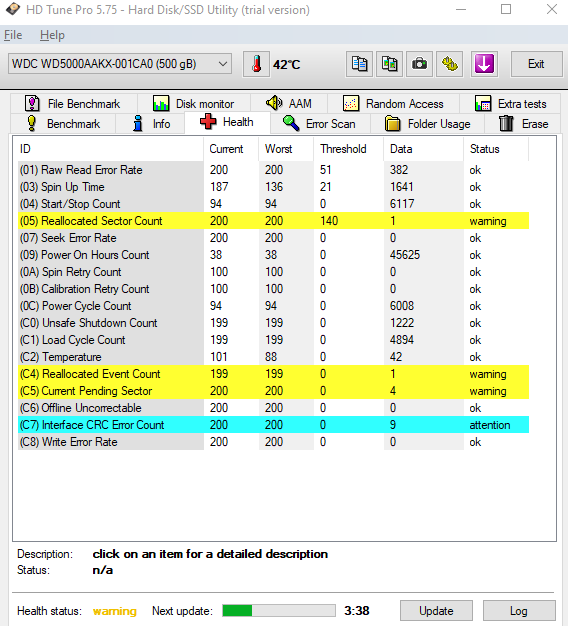Switch to the Disk monitor tab

pyautogui.click(x=194, y=104)
